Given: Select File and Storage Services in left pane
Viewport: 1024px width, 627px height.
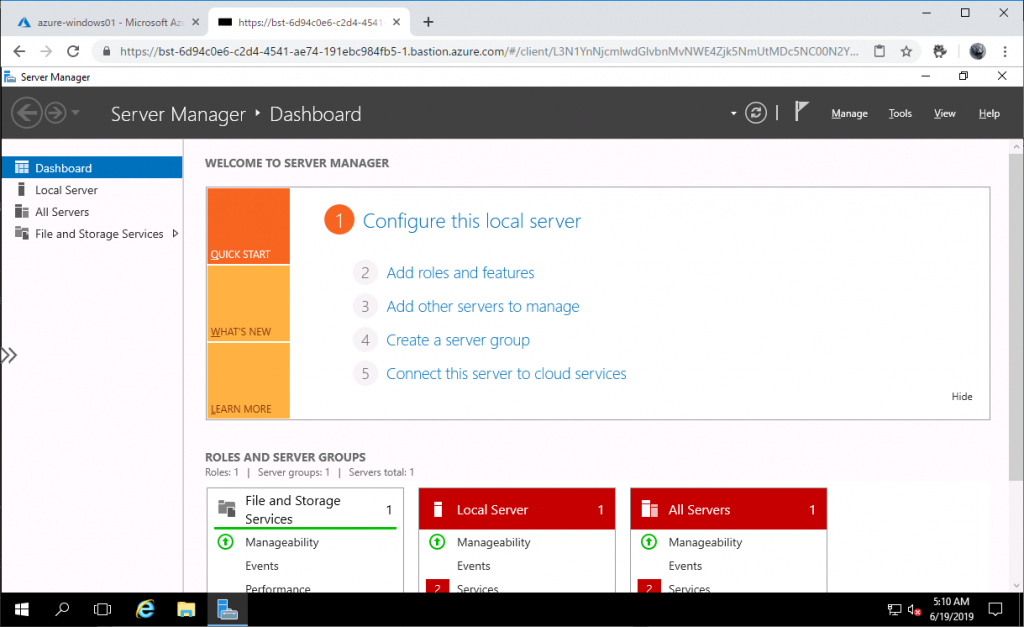Looking at the screenshot, I should 92,234.
